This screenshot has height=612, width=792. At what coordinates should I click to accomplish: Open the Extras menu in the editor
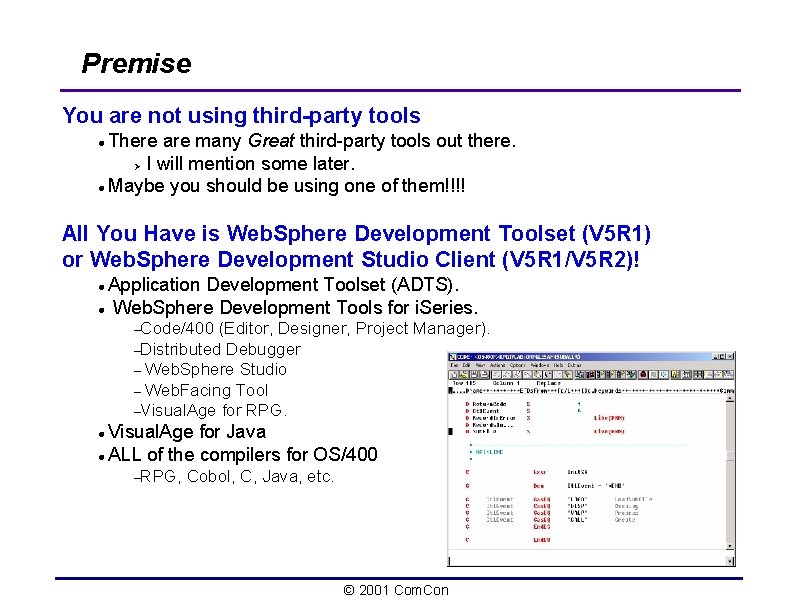[574, 365]
